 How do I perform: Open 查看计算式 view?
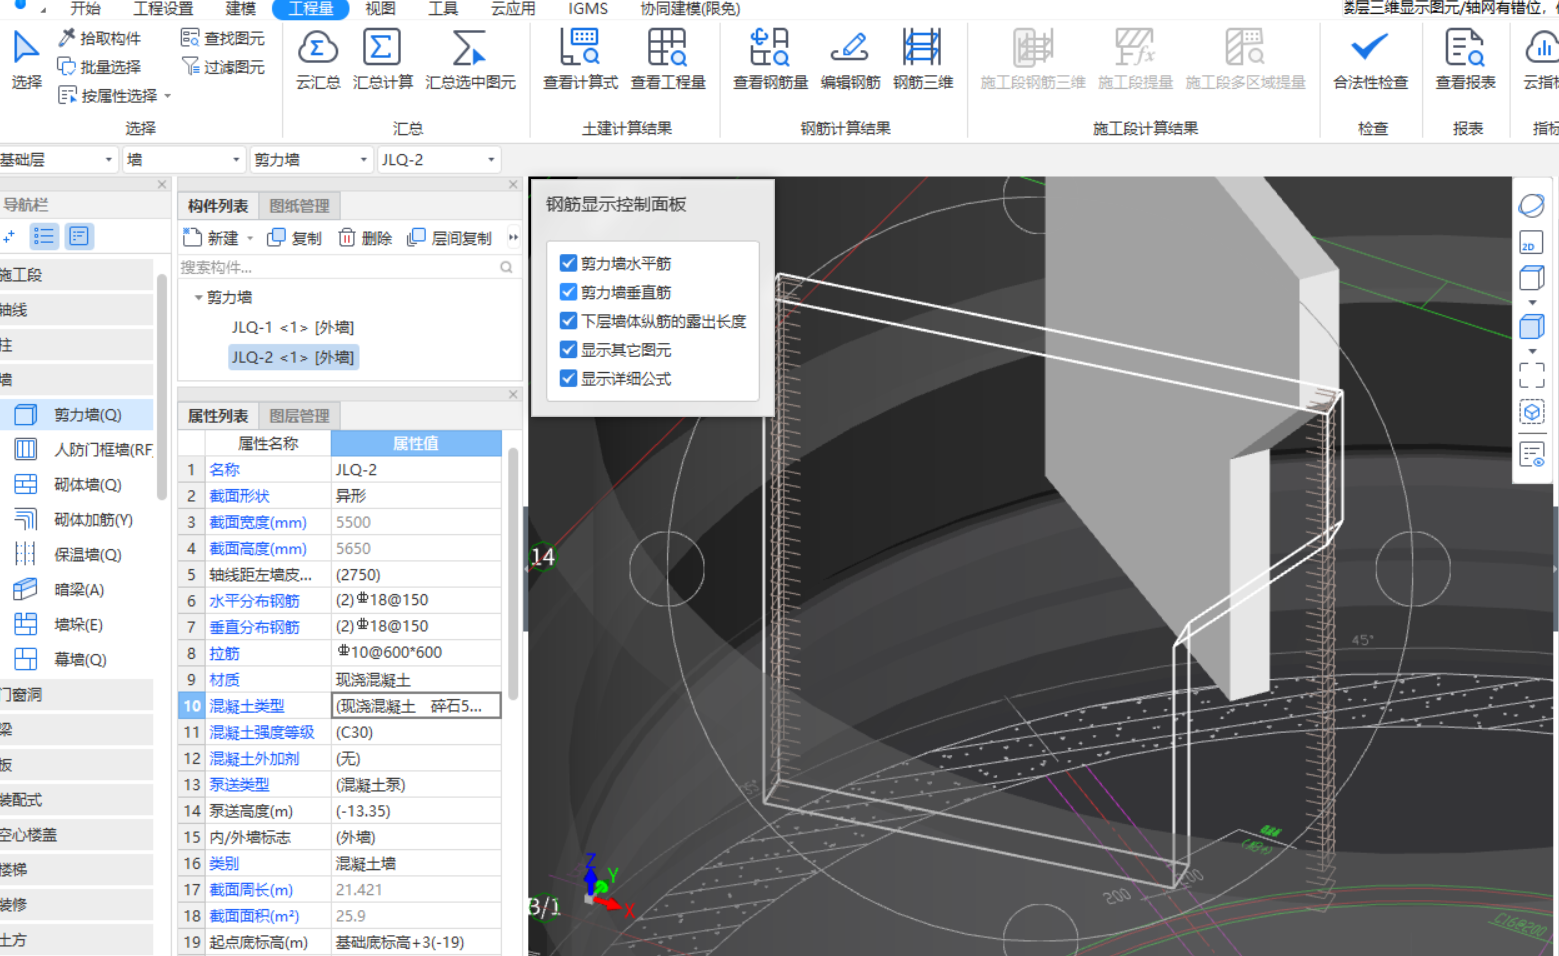(x=580, y=60)
